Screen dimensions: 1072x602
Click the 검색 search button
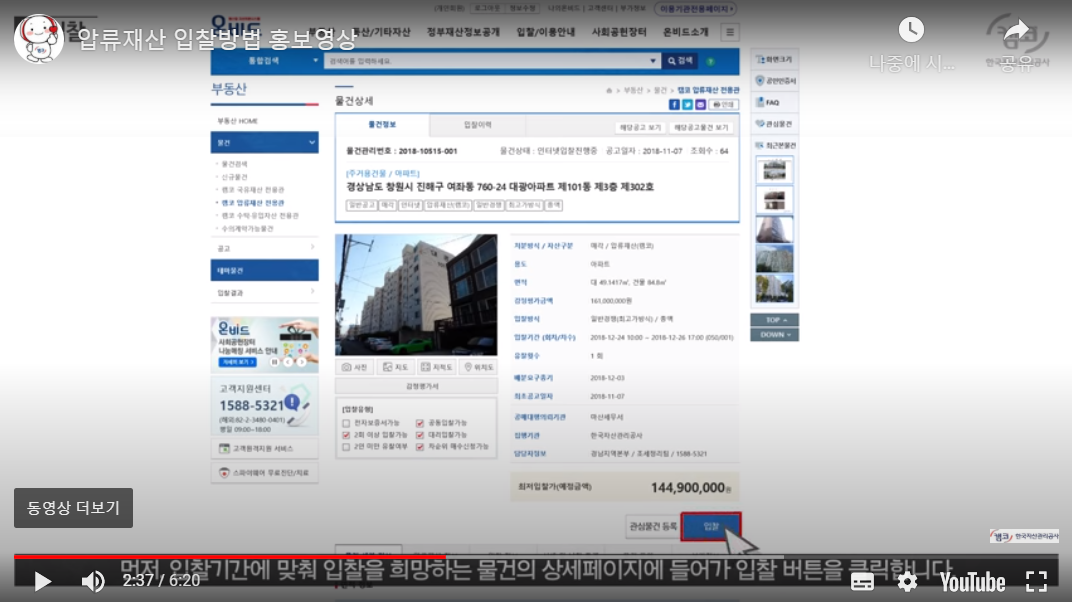(680, 61)
